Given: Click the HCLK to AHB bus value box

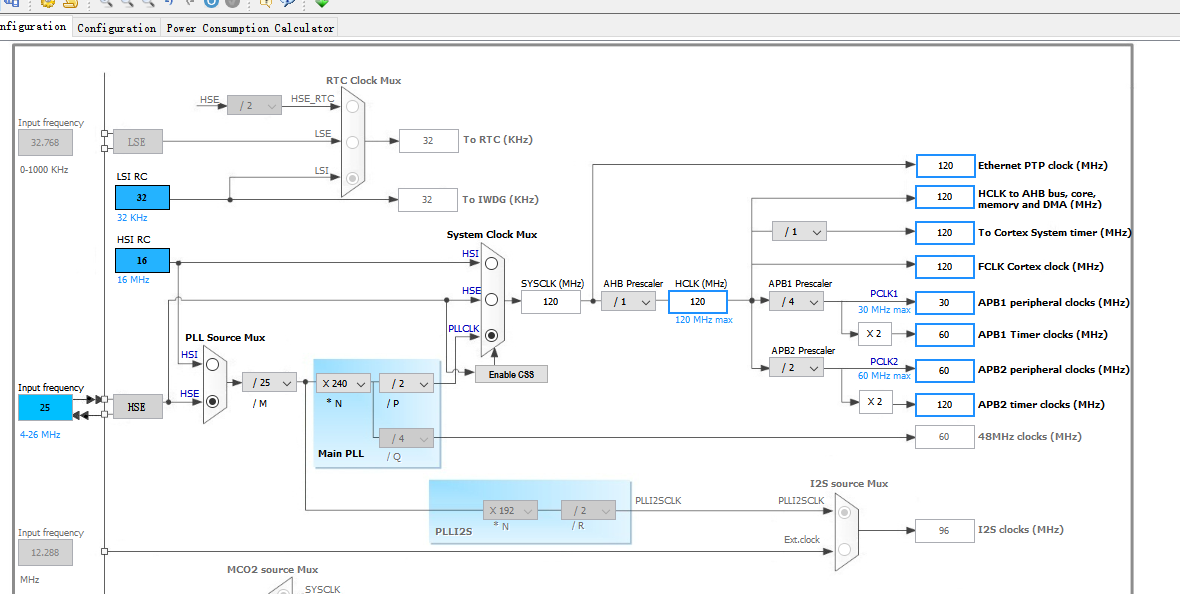Looking at the screenshot, I should point(945,197).
